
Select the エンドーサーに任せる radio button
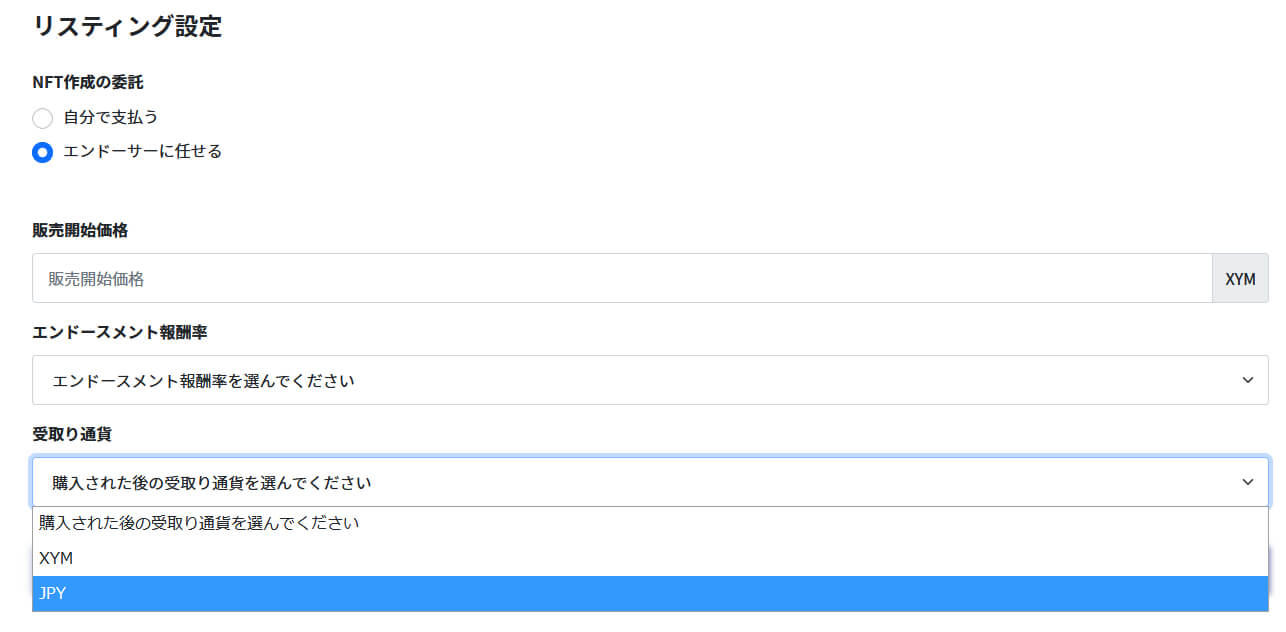click(x=42, y=153)
